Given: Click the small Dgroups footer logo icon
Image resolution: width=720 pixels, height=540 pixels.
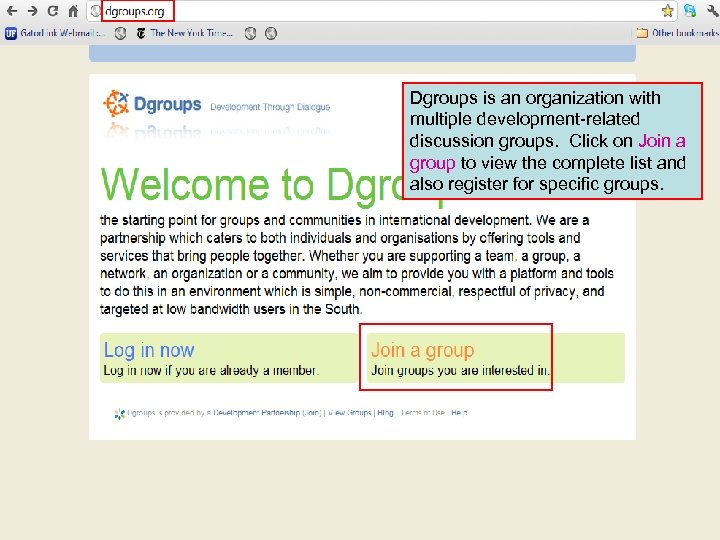Looking at the screenshot, I should [x=119, y=413].
